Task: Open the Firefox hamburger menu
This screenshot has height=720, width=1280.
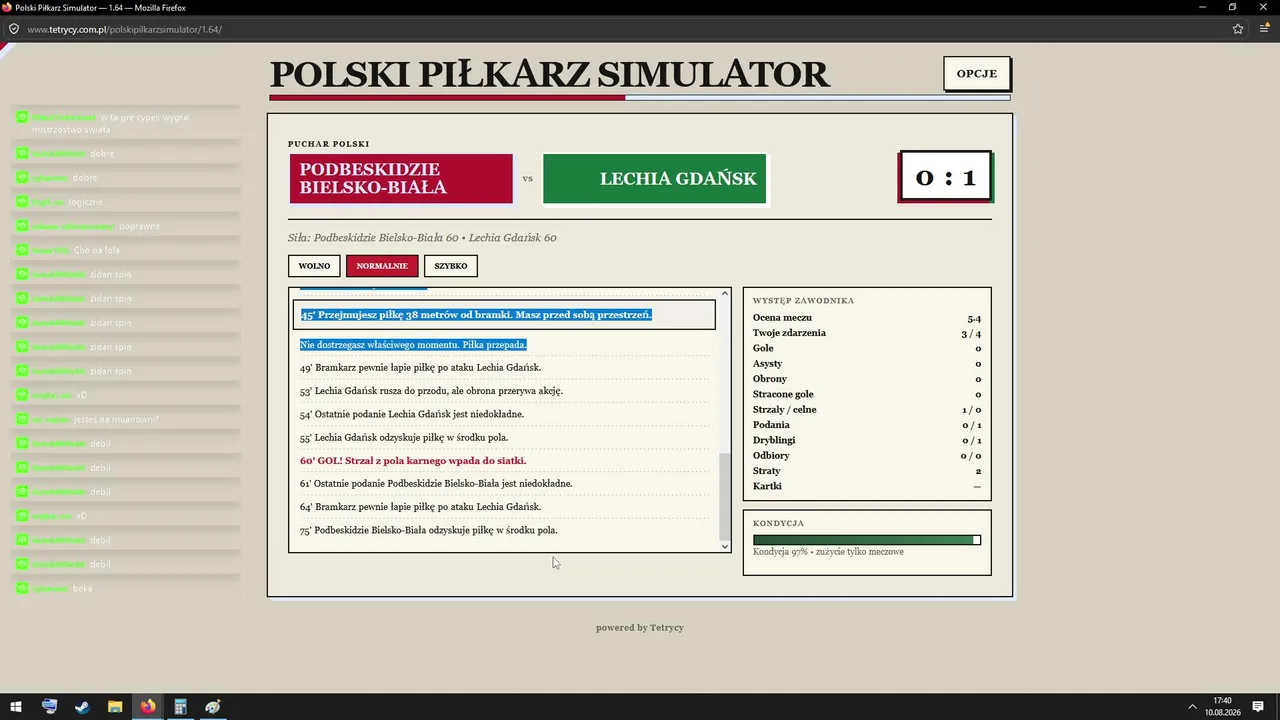Action: point(1264,29)
